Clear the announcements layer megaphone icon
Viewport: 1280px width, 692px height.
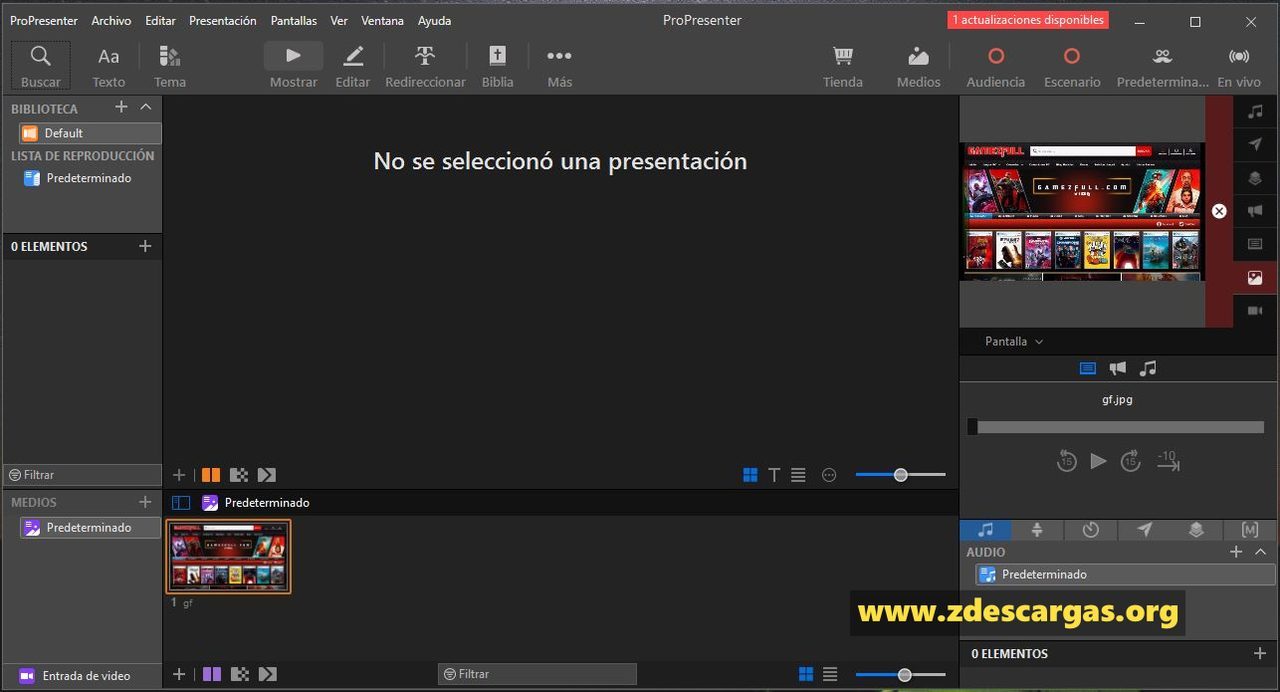(x=1255, y=211)
